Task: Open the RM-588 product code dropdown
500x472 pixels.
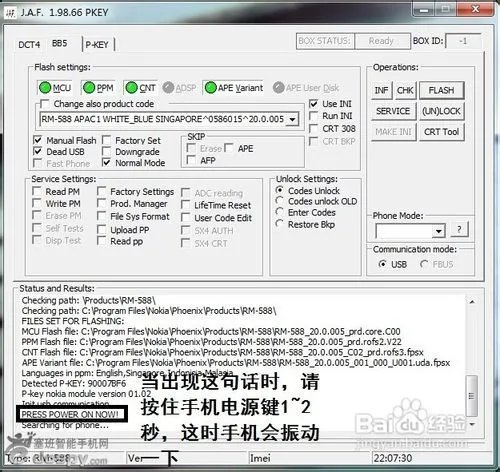Action: coord(292,119)
